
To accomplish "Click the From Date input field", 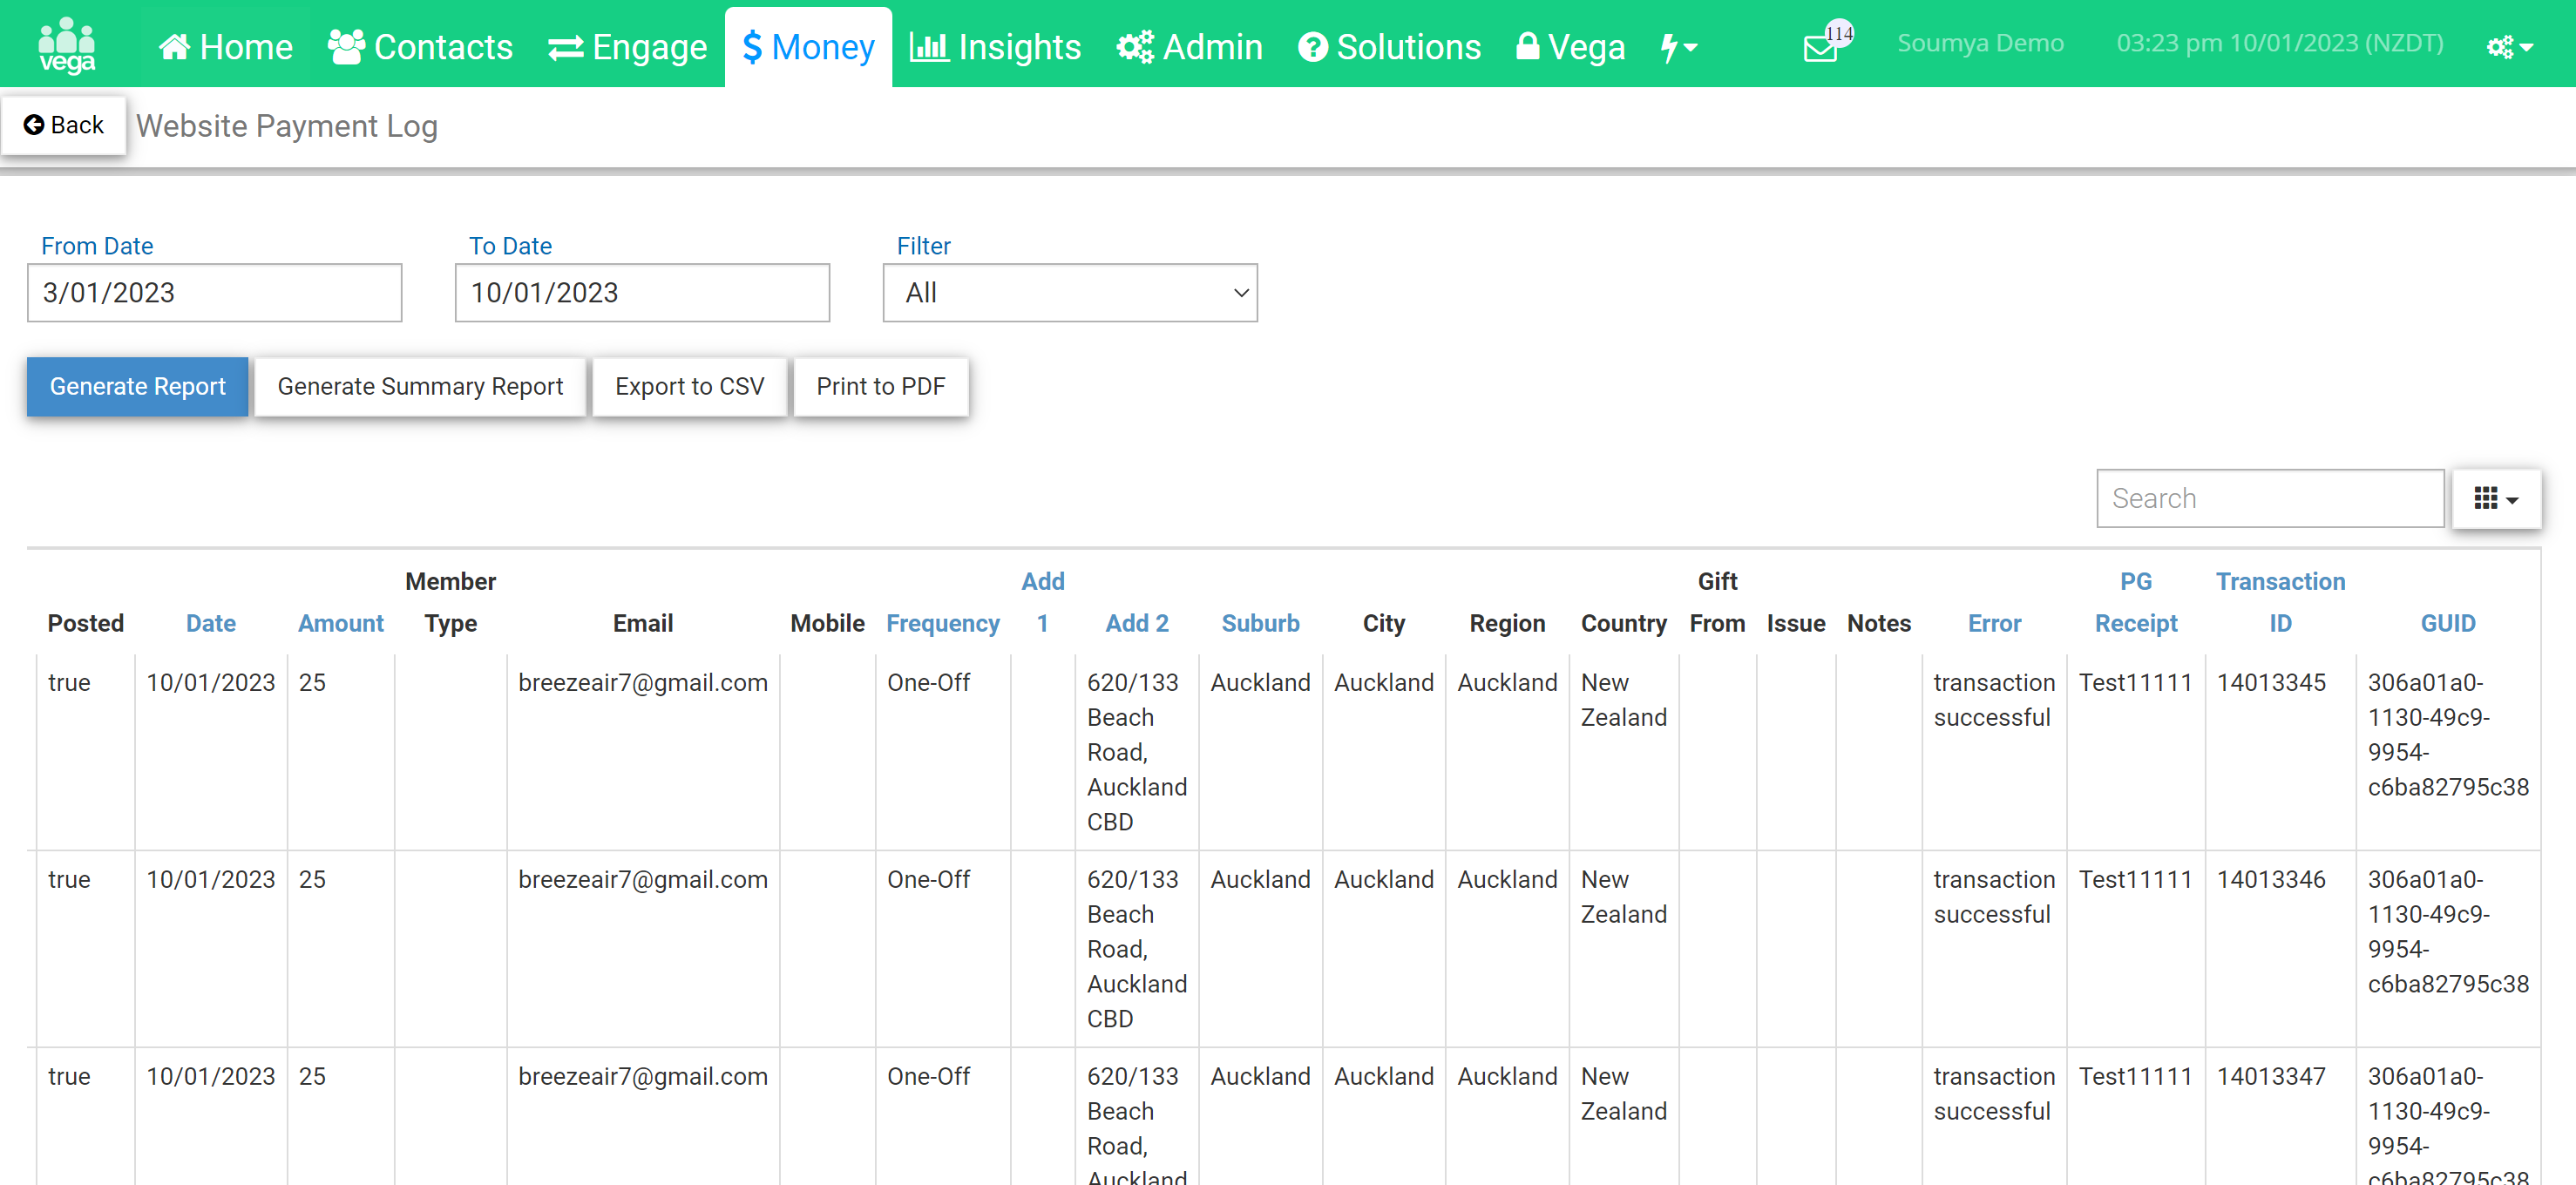I will [x=214, y=293].
